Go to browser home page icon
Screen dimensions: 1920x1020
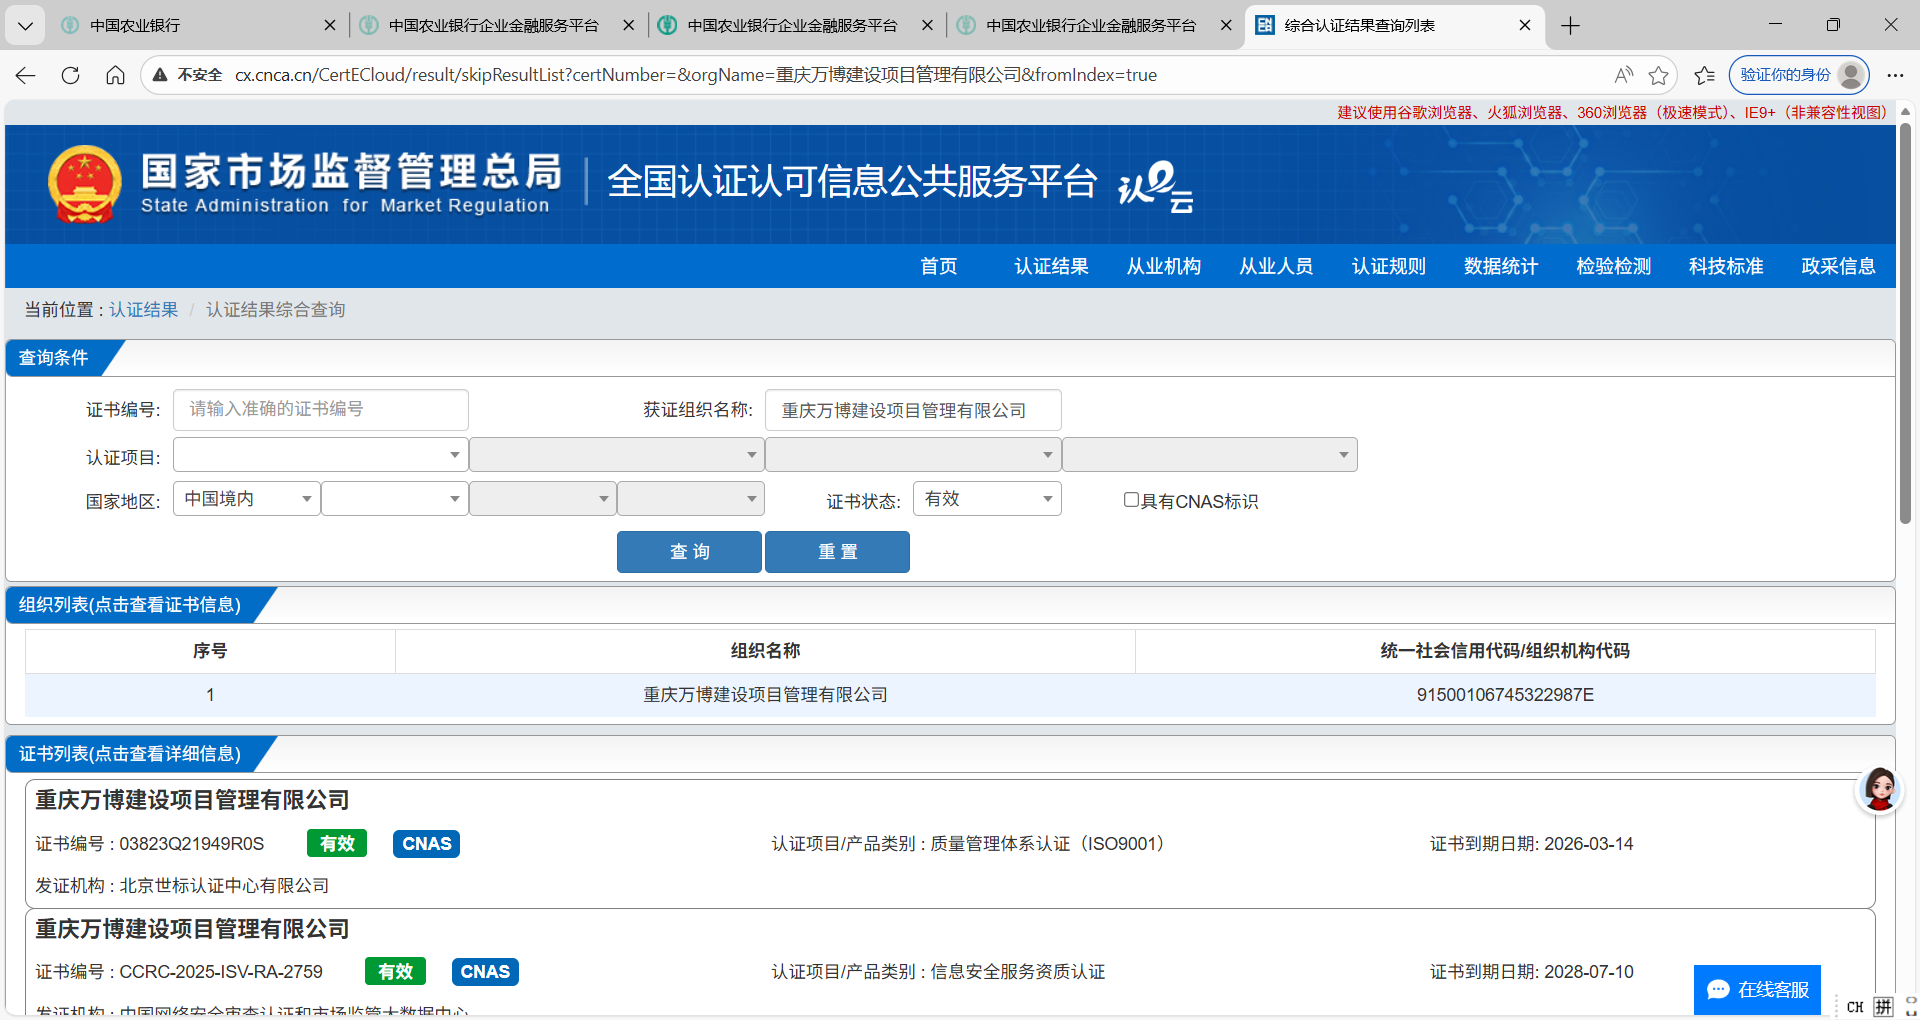[116, 75]
